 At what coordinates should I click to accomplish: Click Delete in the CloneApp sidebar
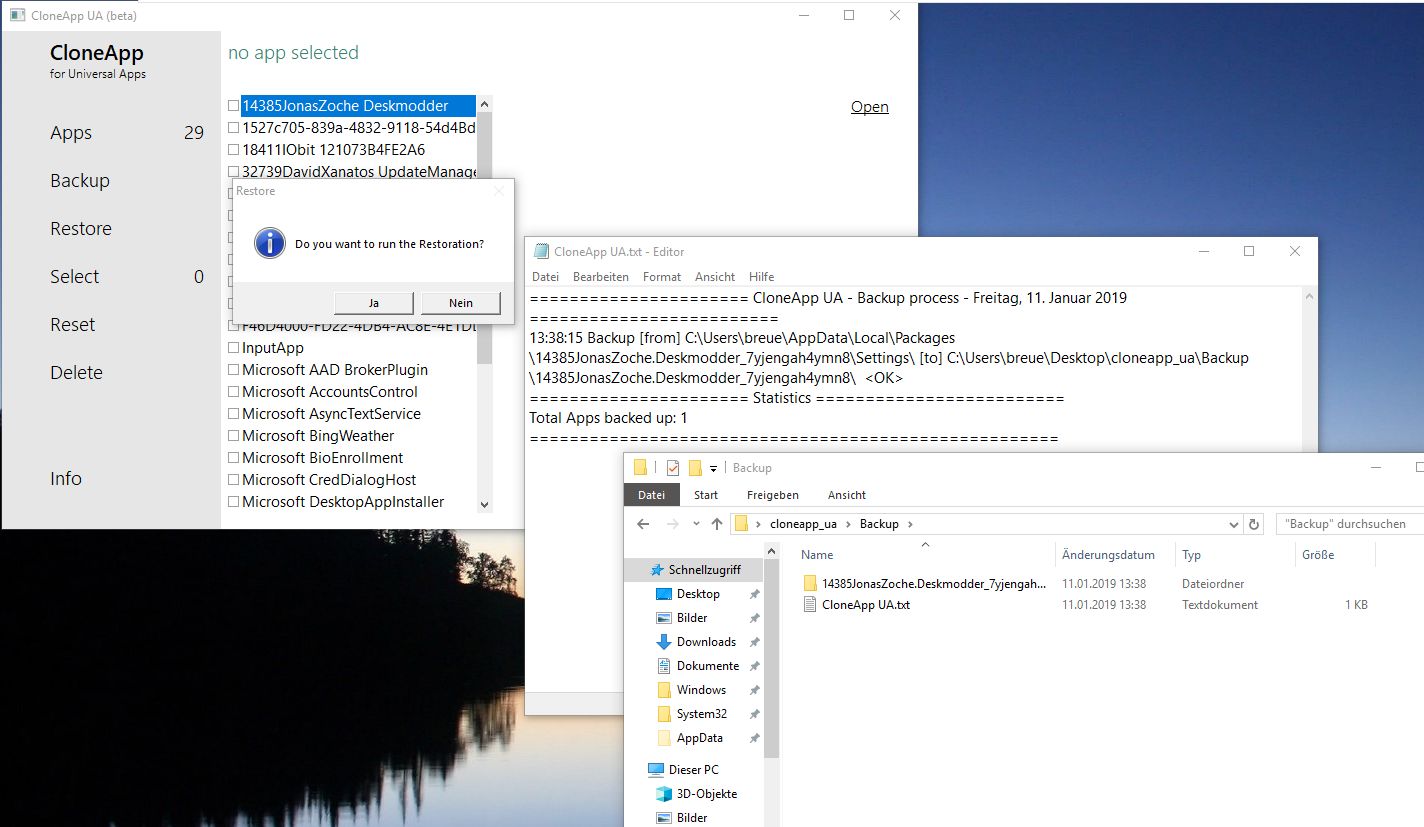tap(77, 373)
